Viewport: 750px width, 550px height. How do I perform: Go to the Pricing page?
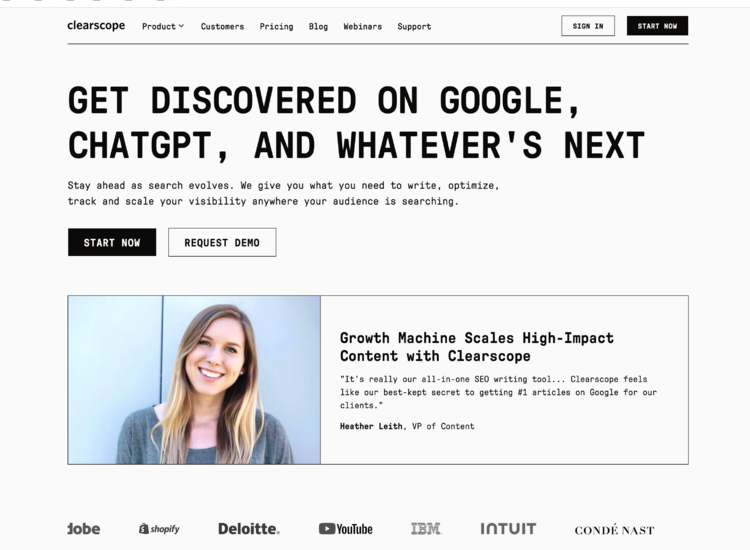click(x=276, y=26)
